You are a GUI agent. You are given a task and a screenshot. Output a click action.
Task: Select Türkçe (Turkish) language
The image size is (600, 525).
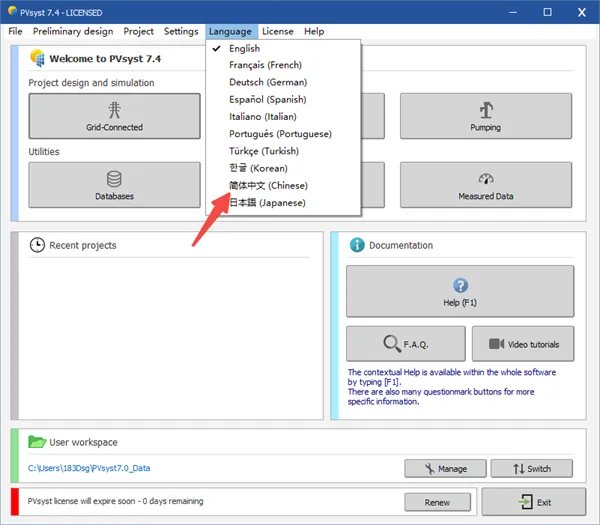coord(283,151)
